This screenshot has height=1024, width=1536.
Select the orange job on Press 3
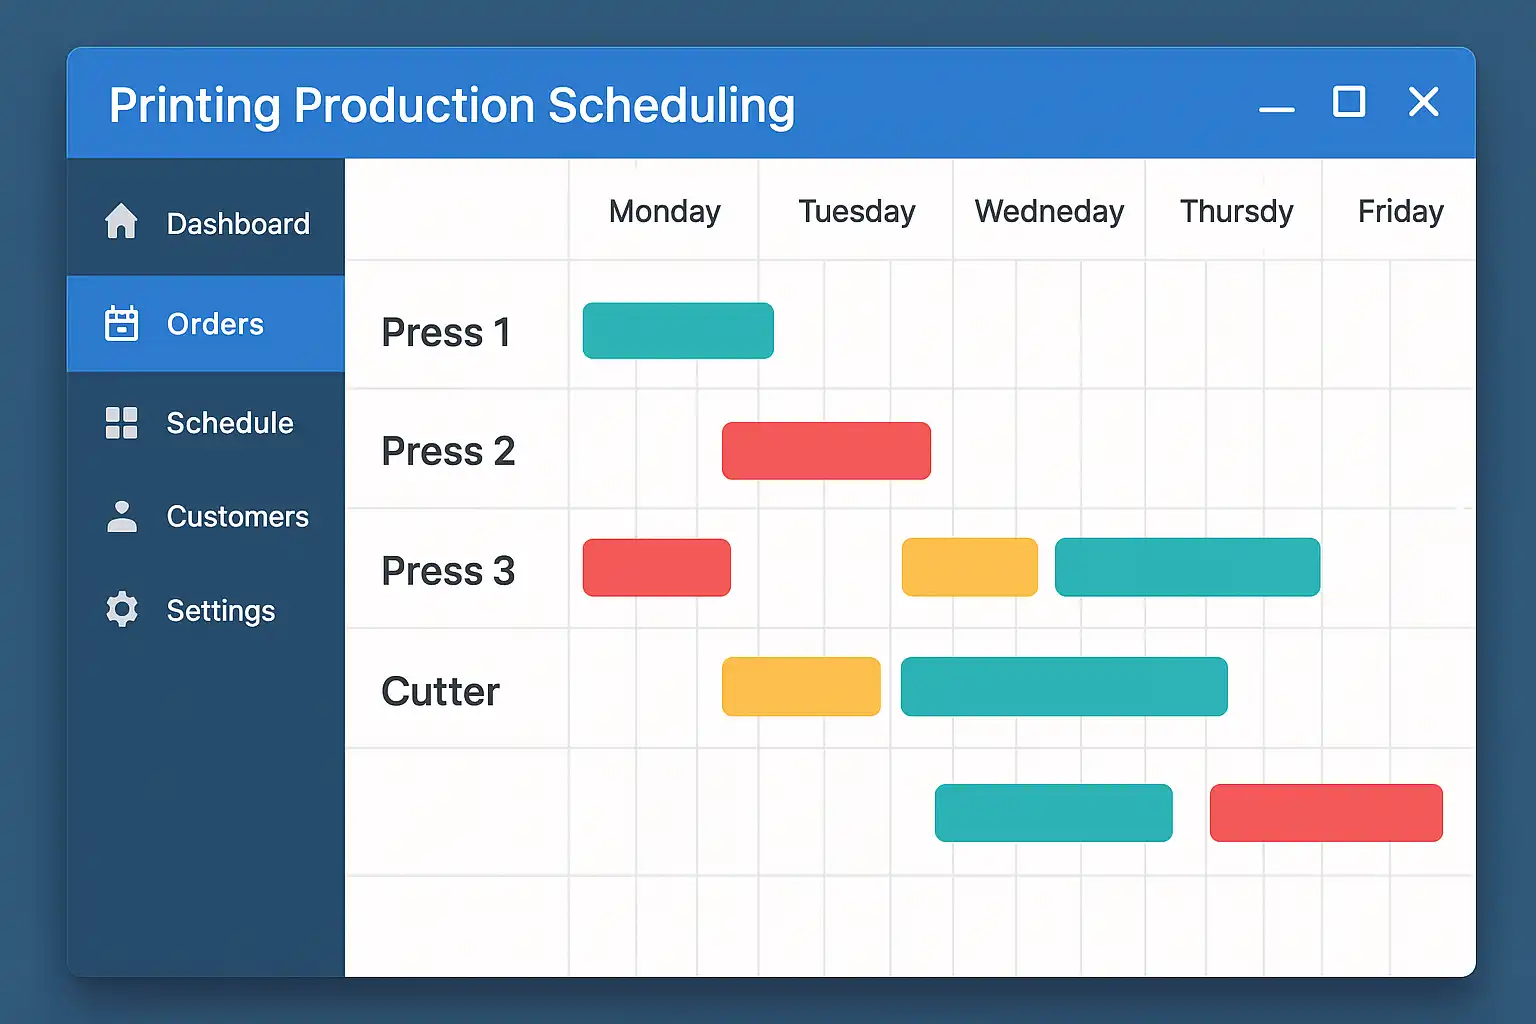click(x=969, y=567)
